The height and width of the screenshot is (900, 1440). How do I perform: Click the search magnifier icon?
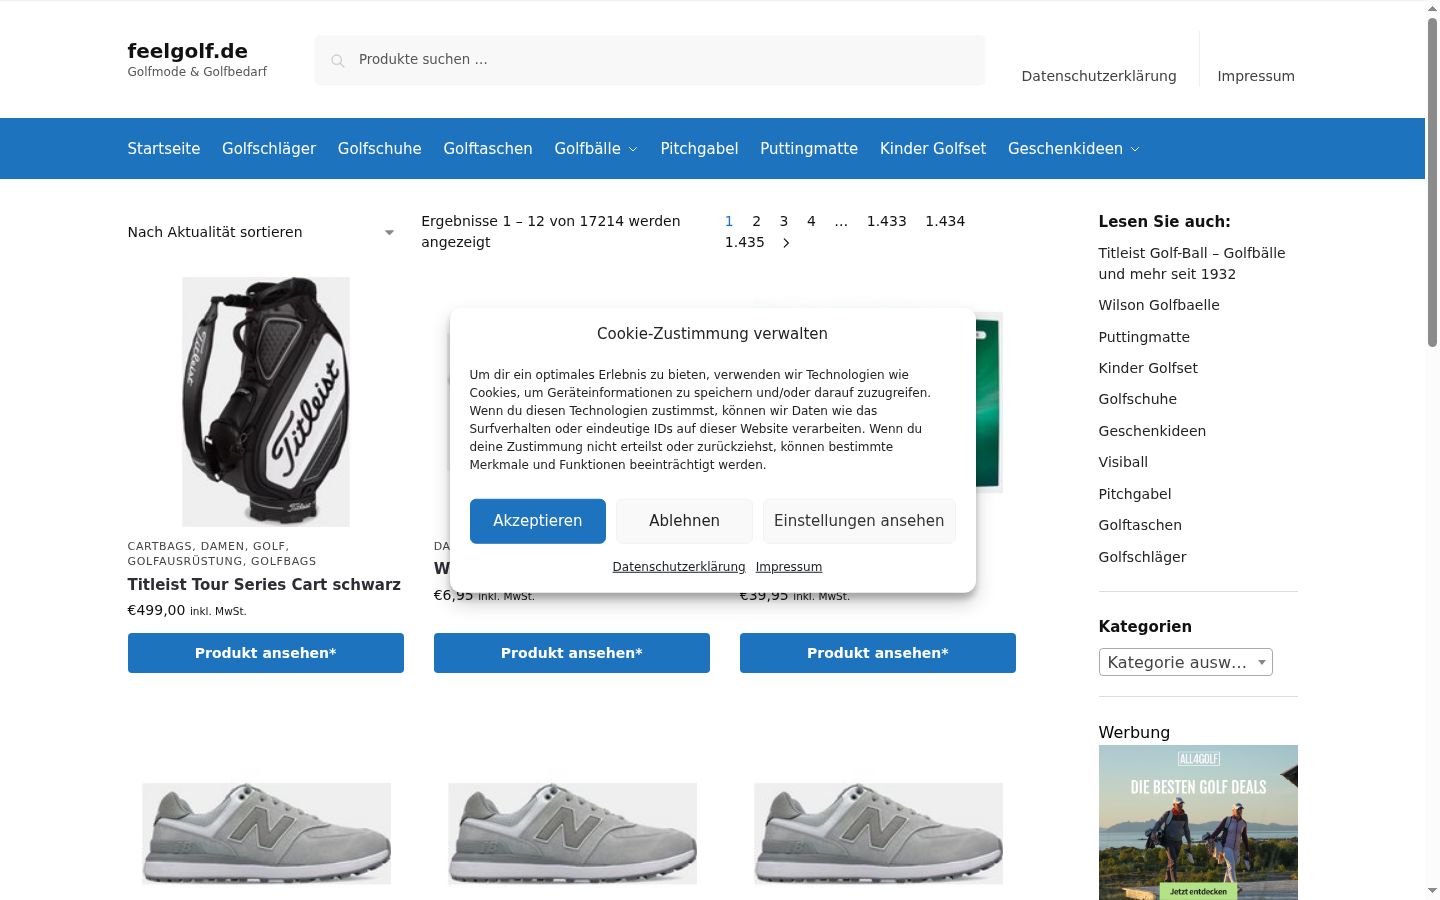[338, 61]
